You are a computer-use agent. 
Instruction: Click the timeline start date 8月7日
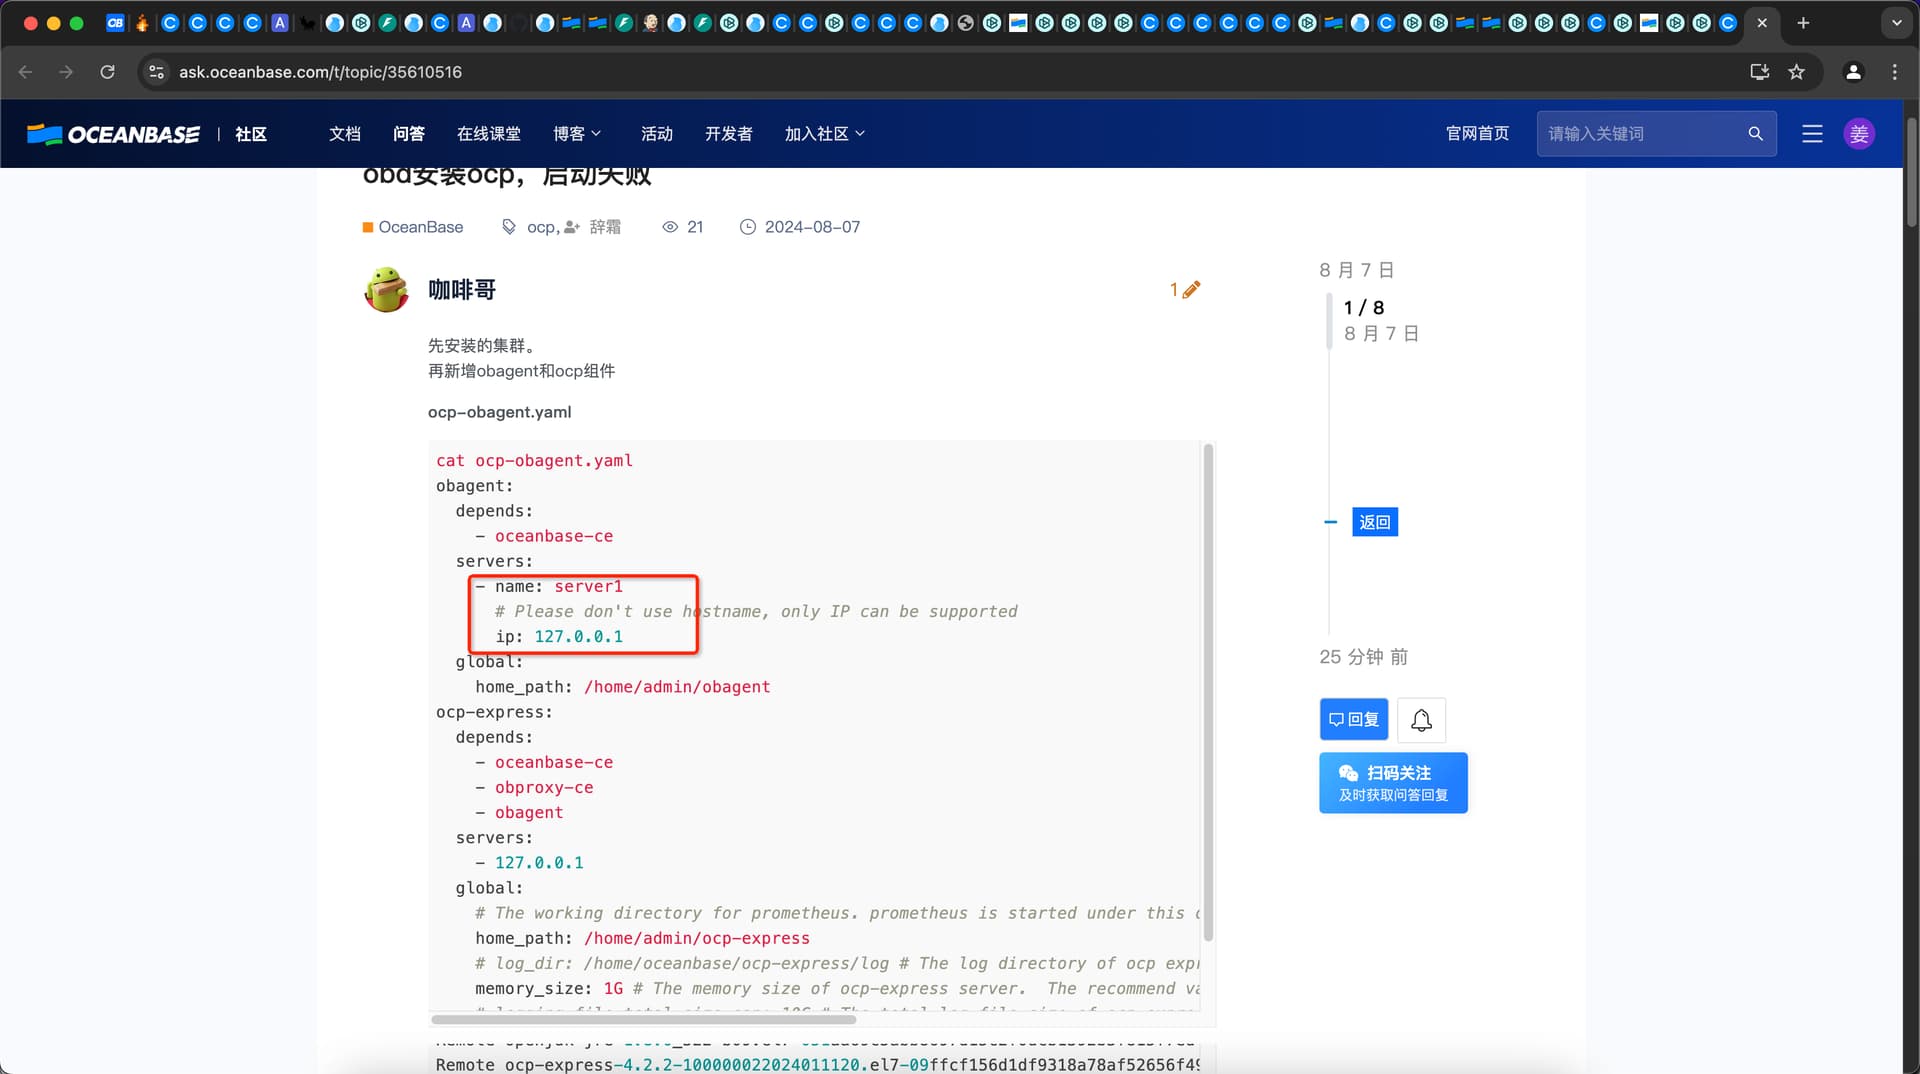1357,270
